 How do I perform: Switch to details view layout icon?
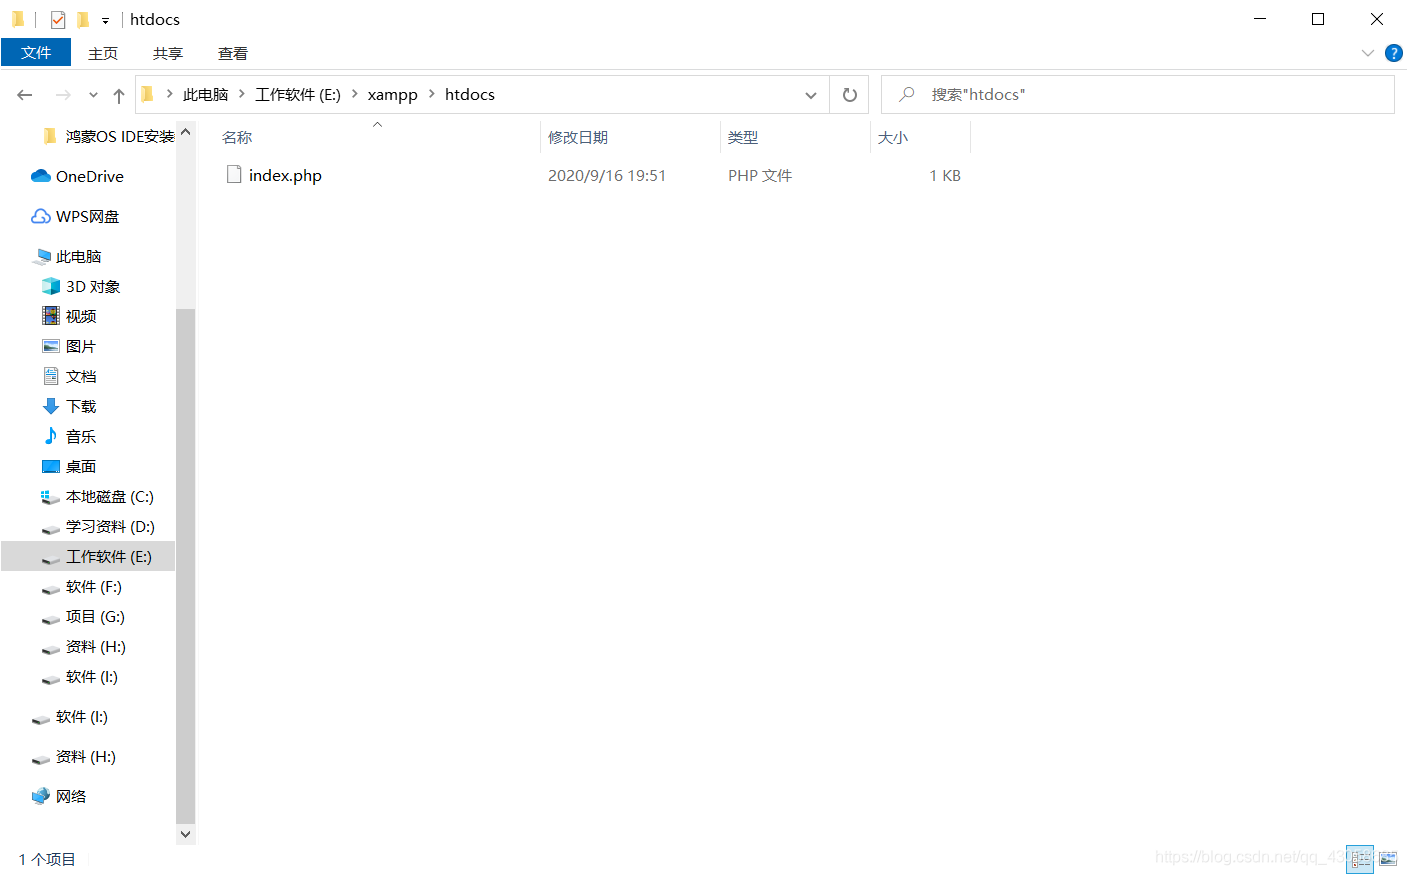click(x=1361, y=859)
